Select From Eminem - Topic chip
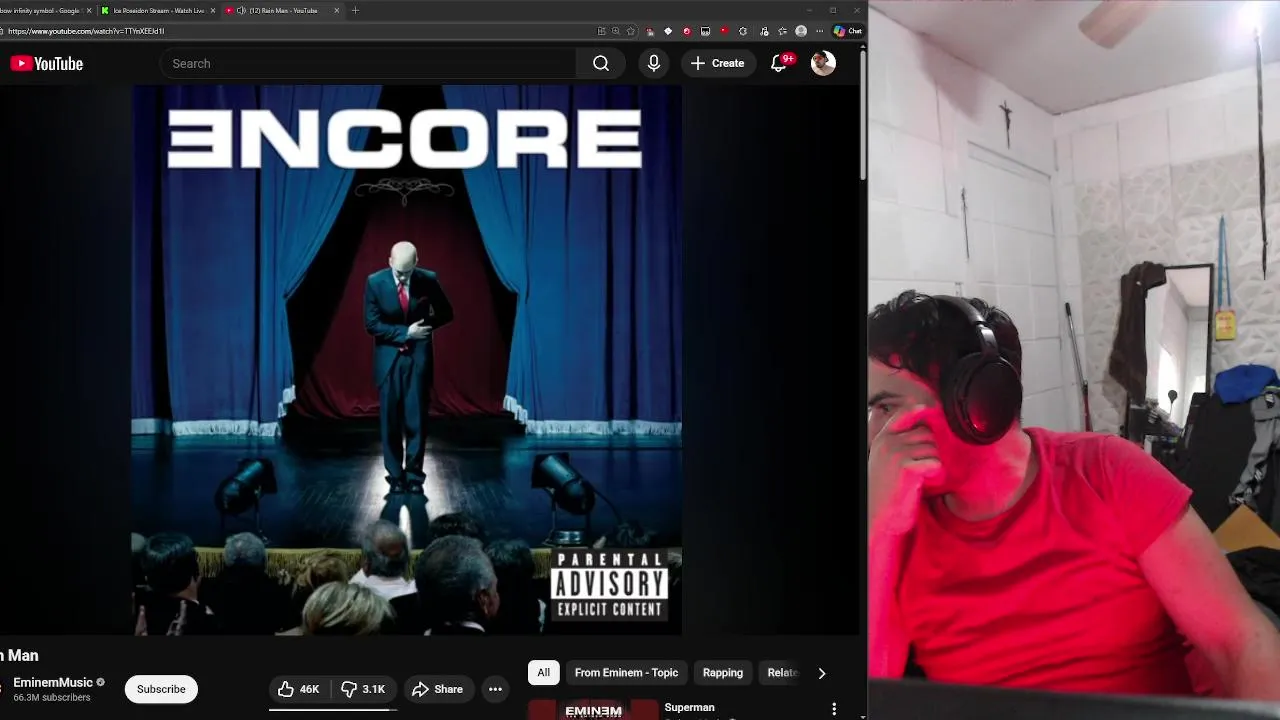 [x=626, y=673]
